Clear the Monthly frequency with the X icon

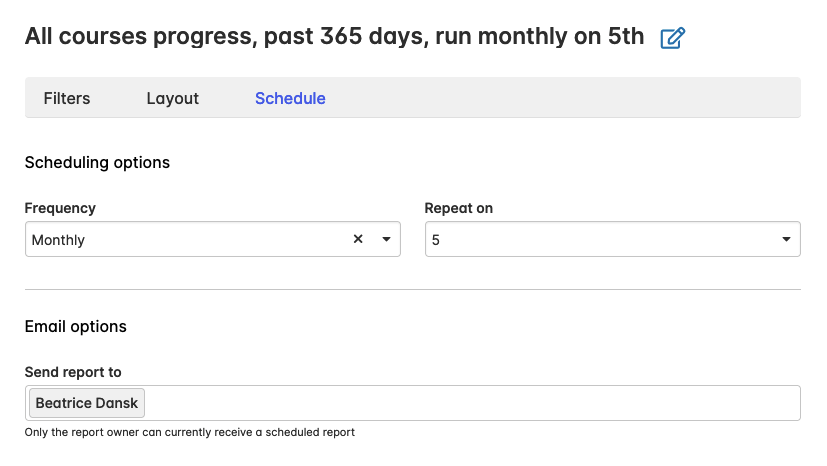(358, 240)
